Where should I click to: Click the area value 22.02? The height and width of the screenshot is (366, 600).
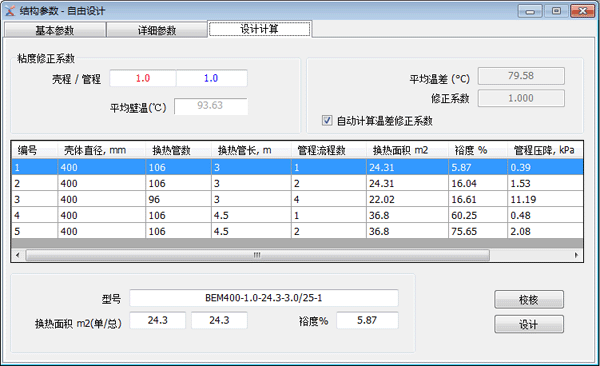click(x=407, y=199)
